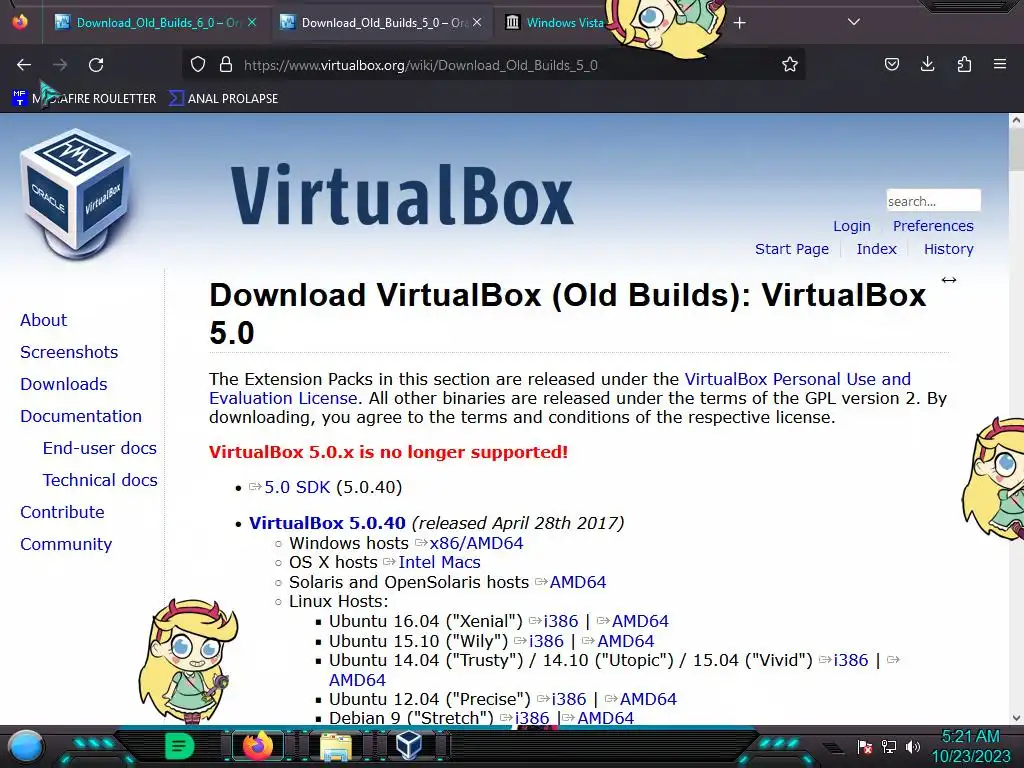Open the Login link
The image size is (1024, 768).
[x=852, y=226]
